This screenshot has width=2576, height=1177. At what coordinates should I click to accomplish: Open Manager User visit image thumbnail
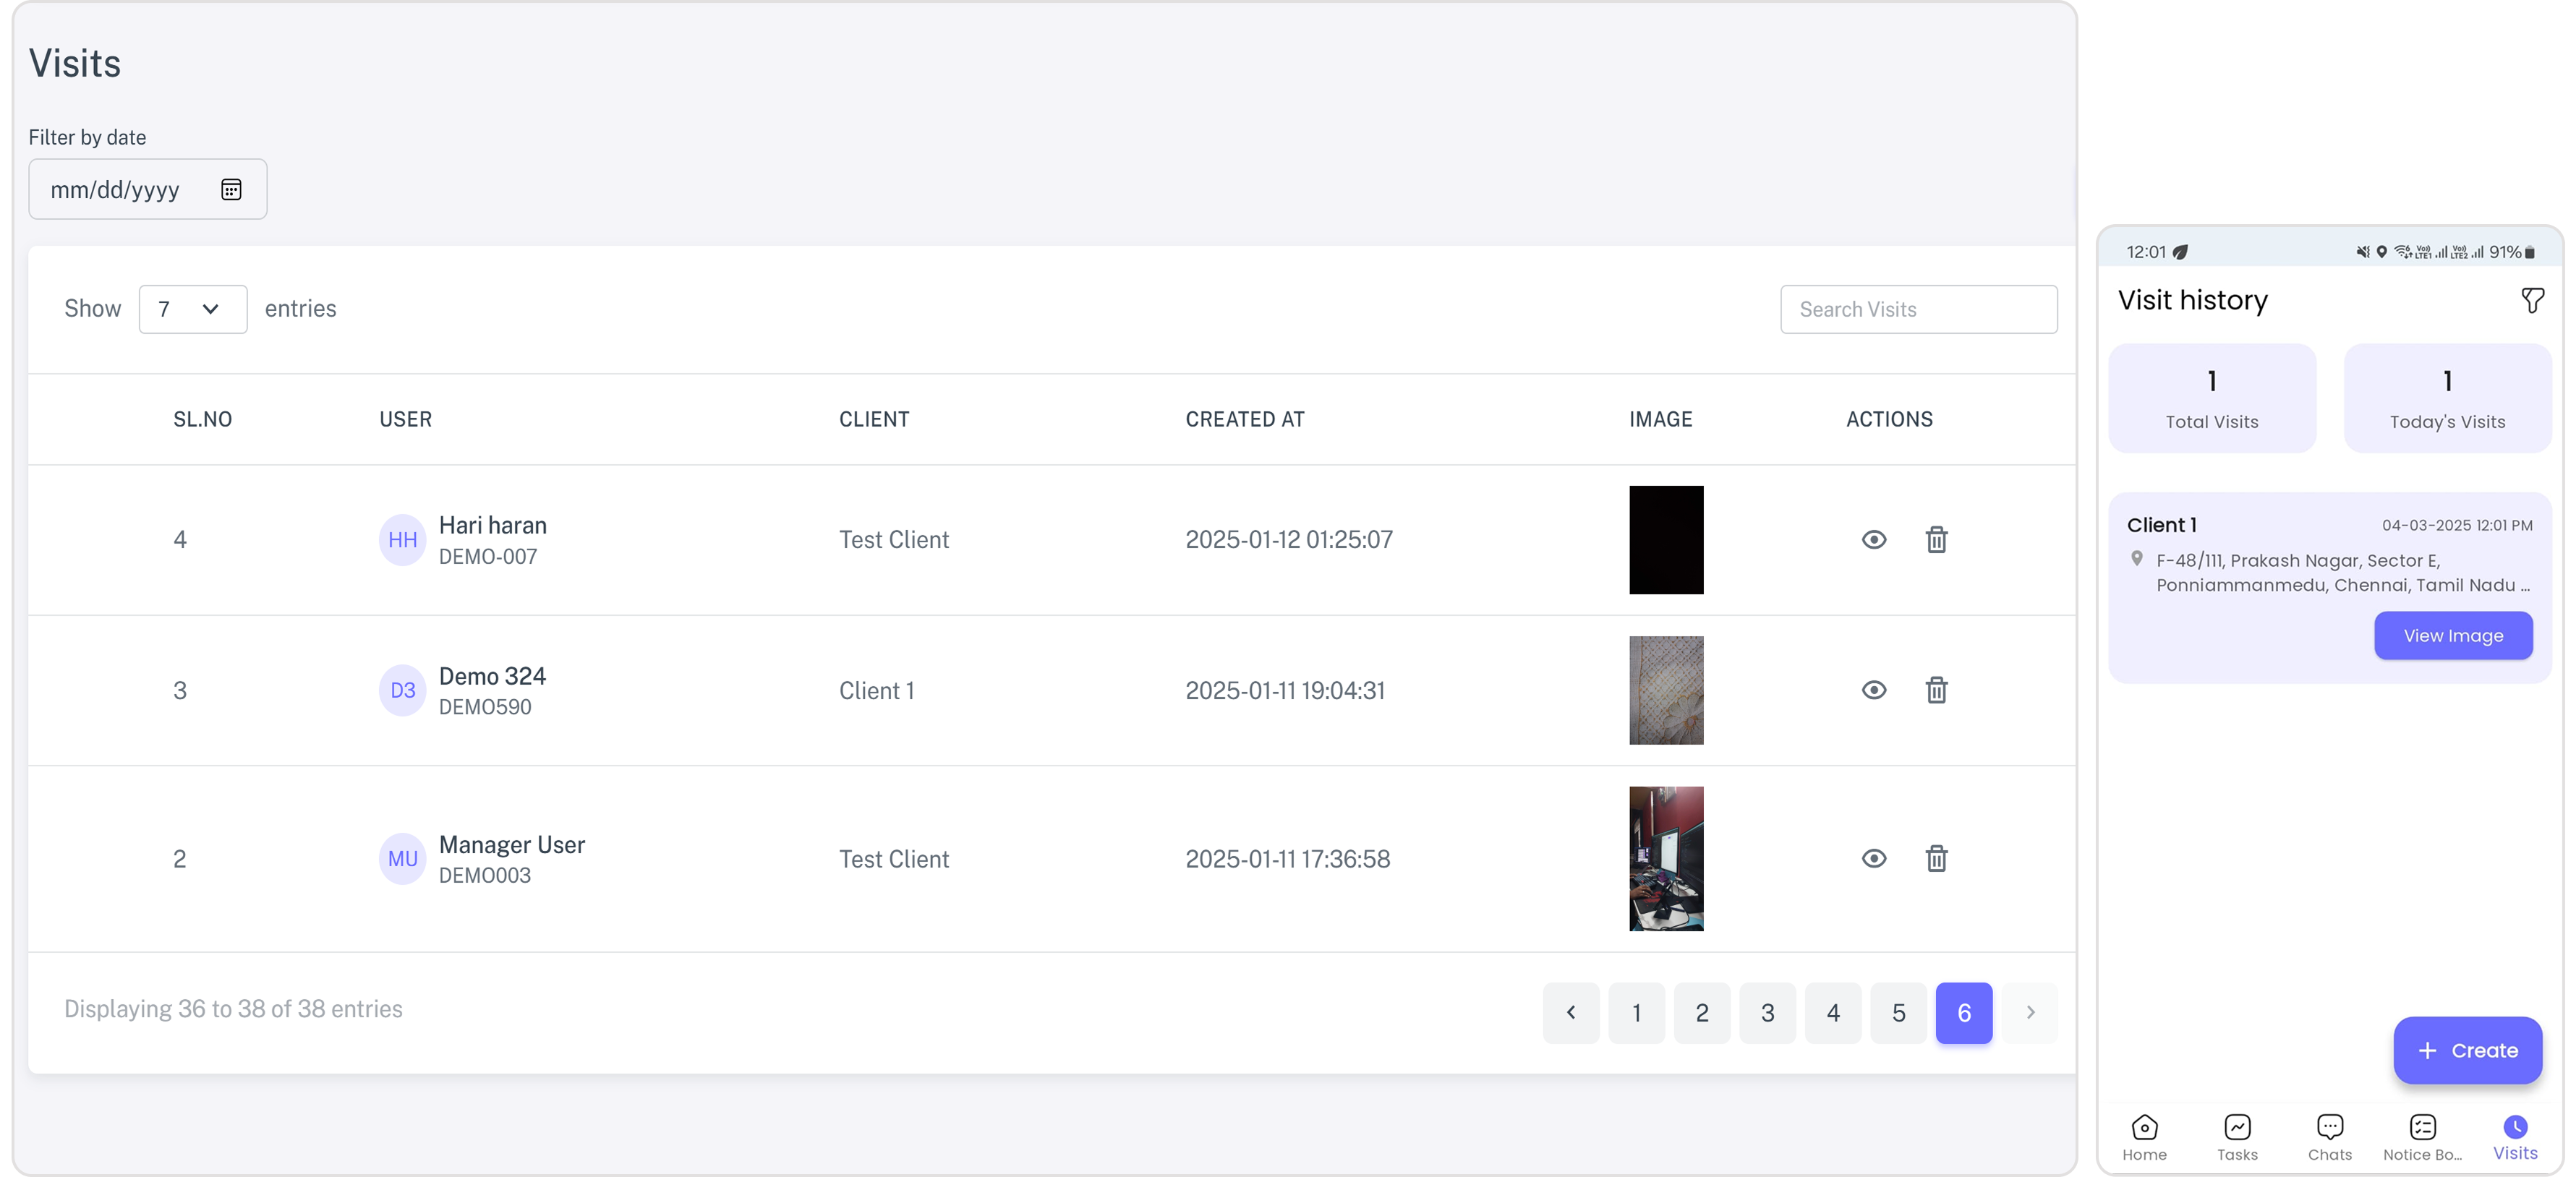[1666, 858]
